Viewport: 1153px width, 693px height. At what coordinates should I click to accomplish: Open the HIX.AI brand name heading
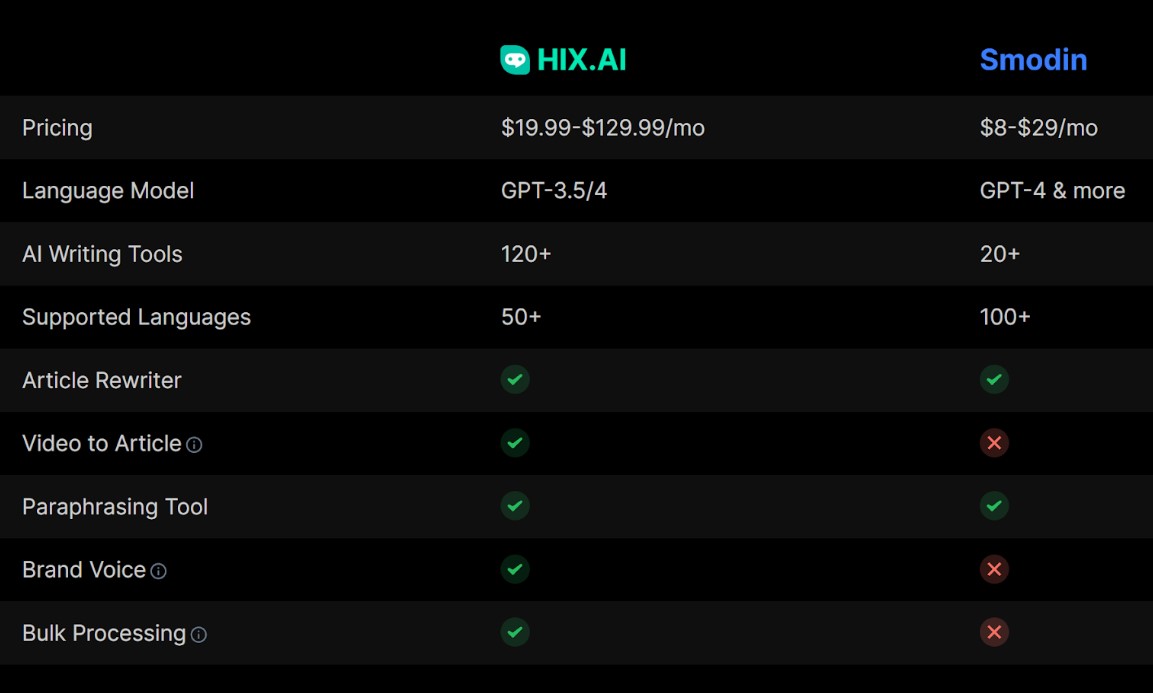point(582,60)
